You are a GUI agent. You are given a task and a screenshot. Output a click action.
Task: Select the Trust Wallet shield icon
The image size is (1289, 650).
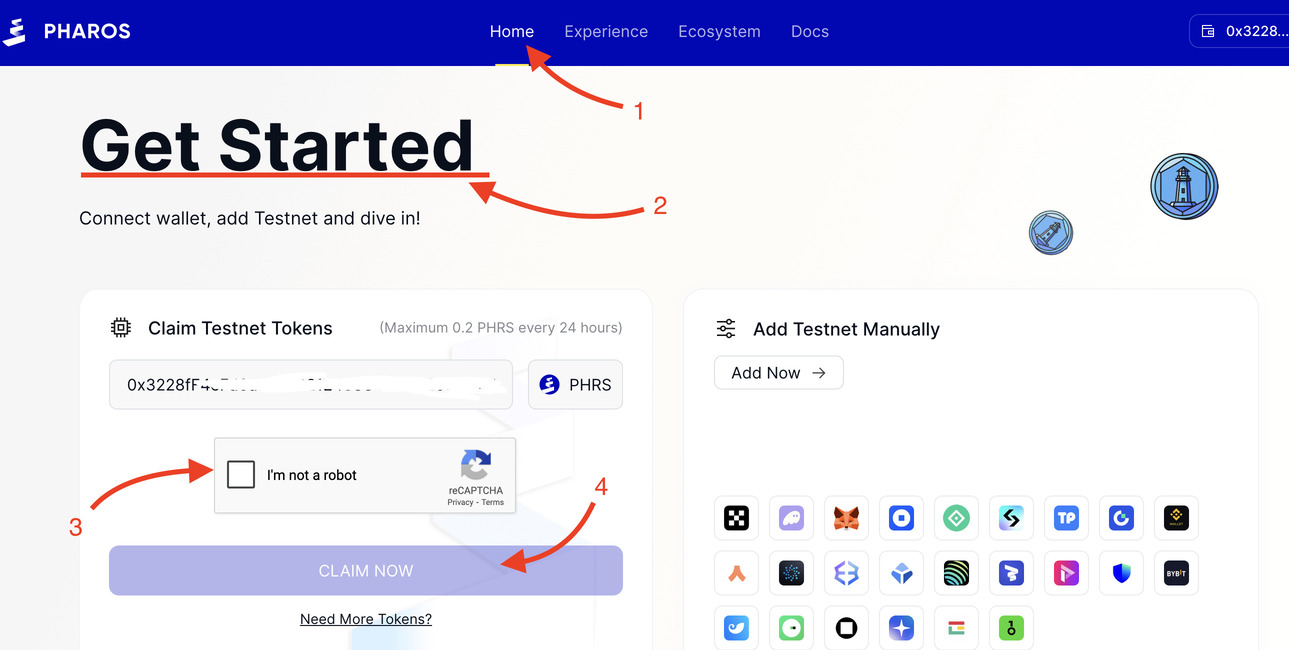coord(1121,573)
